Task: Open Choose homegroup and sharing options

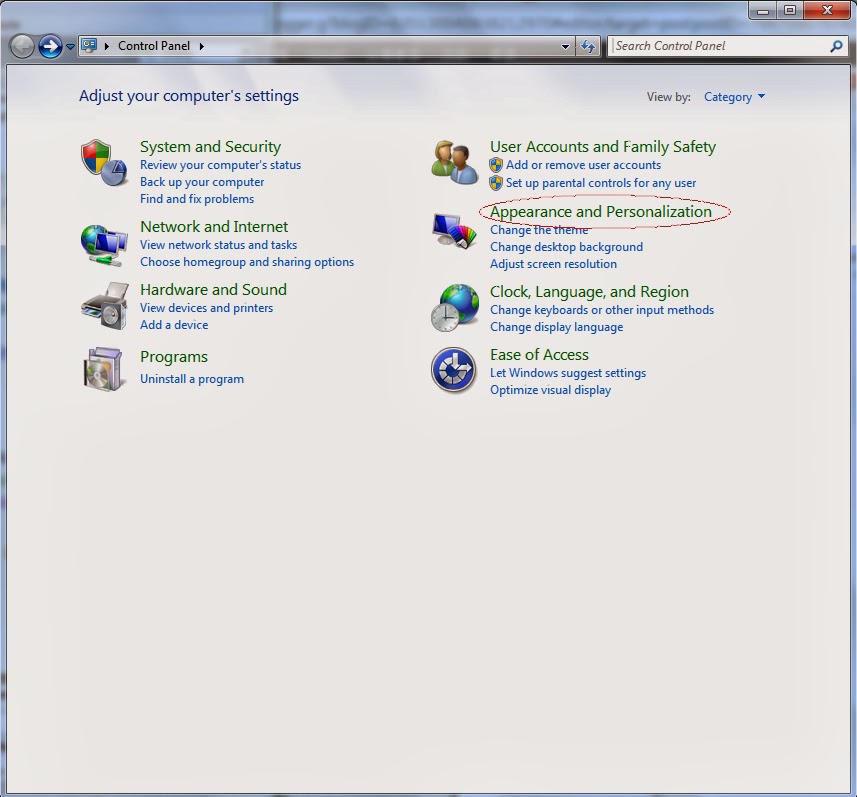Action: [x=247, y=262]
